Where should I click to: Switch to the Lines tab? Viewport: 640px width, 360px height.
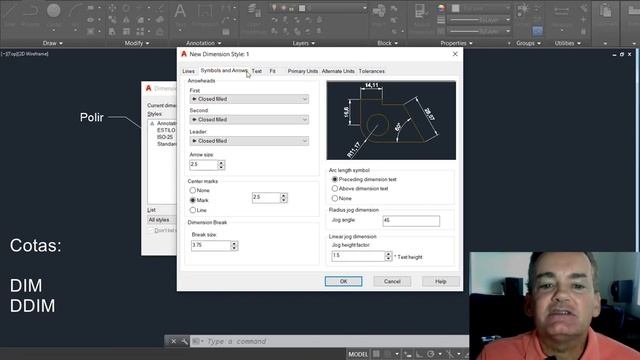pos(189,71)
